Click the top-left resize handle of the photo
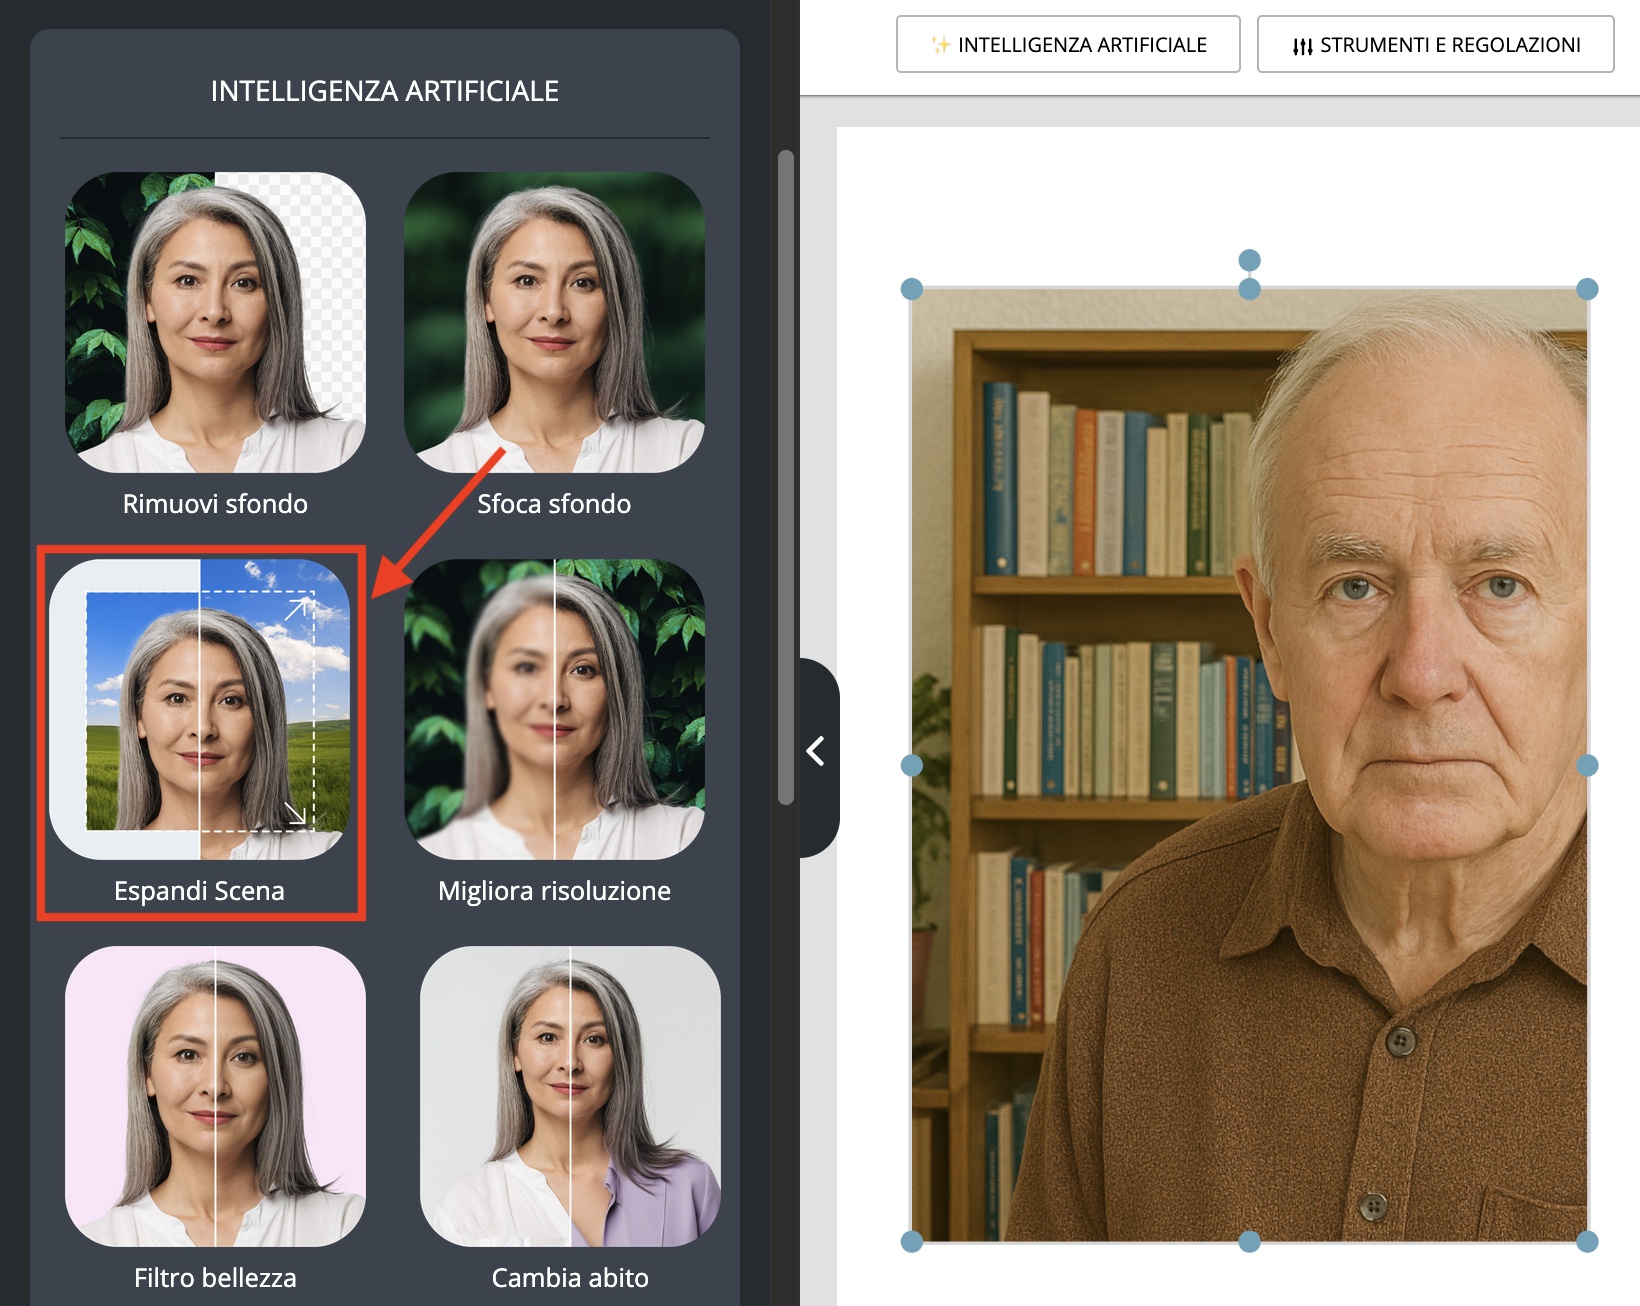Viewport: 1640px width, 1306px height. coord(911,289)
